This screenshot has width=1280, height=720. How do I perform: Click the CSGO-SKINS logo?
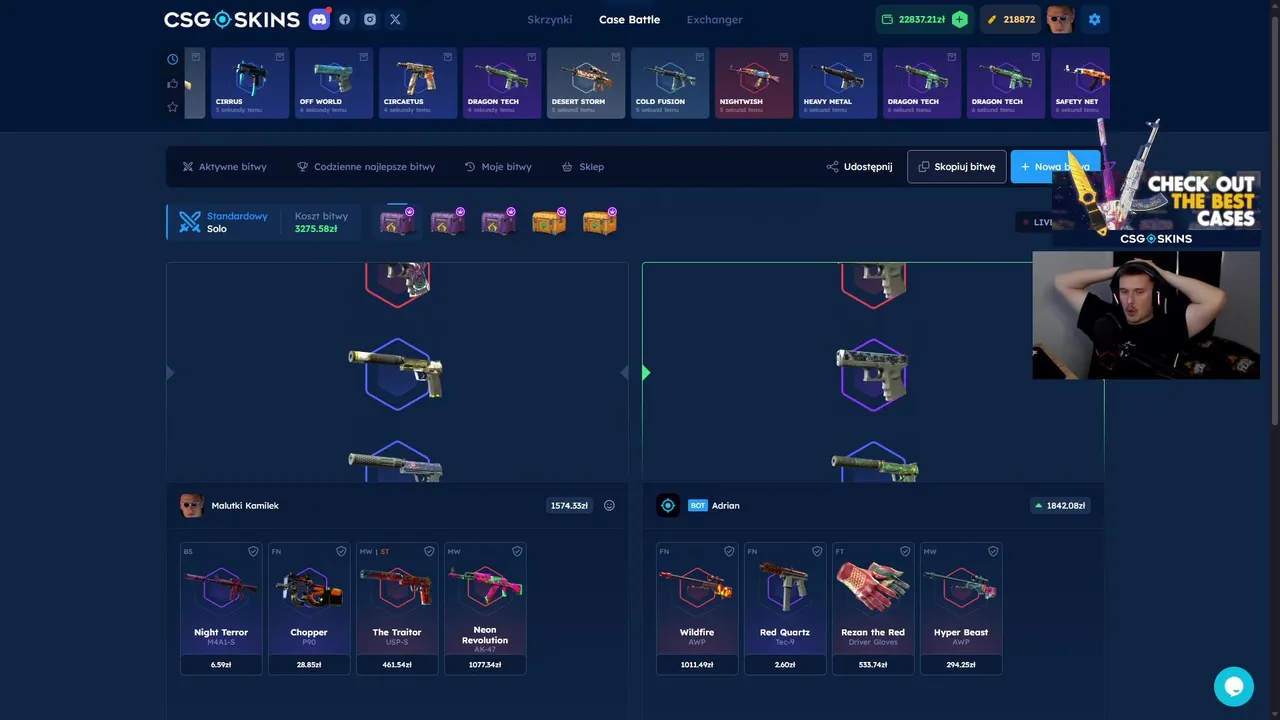231,19
